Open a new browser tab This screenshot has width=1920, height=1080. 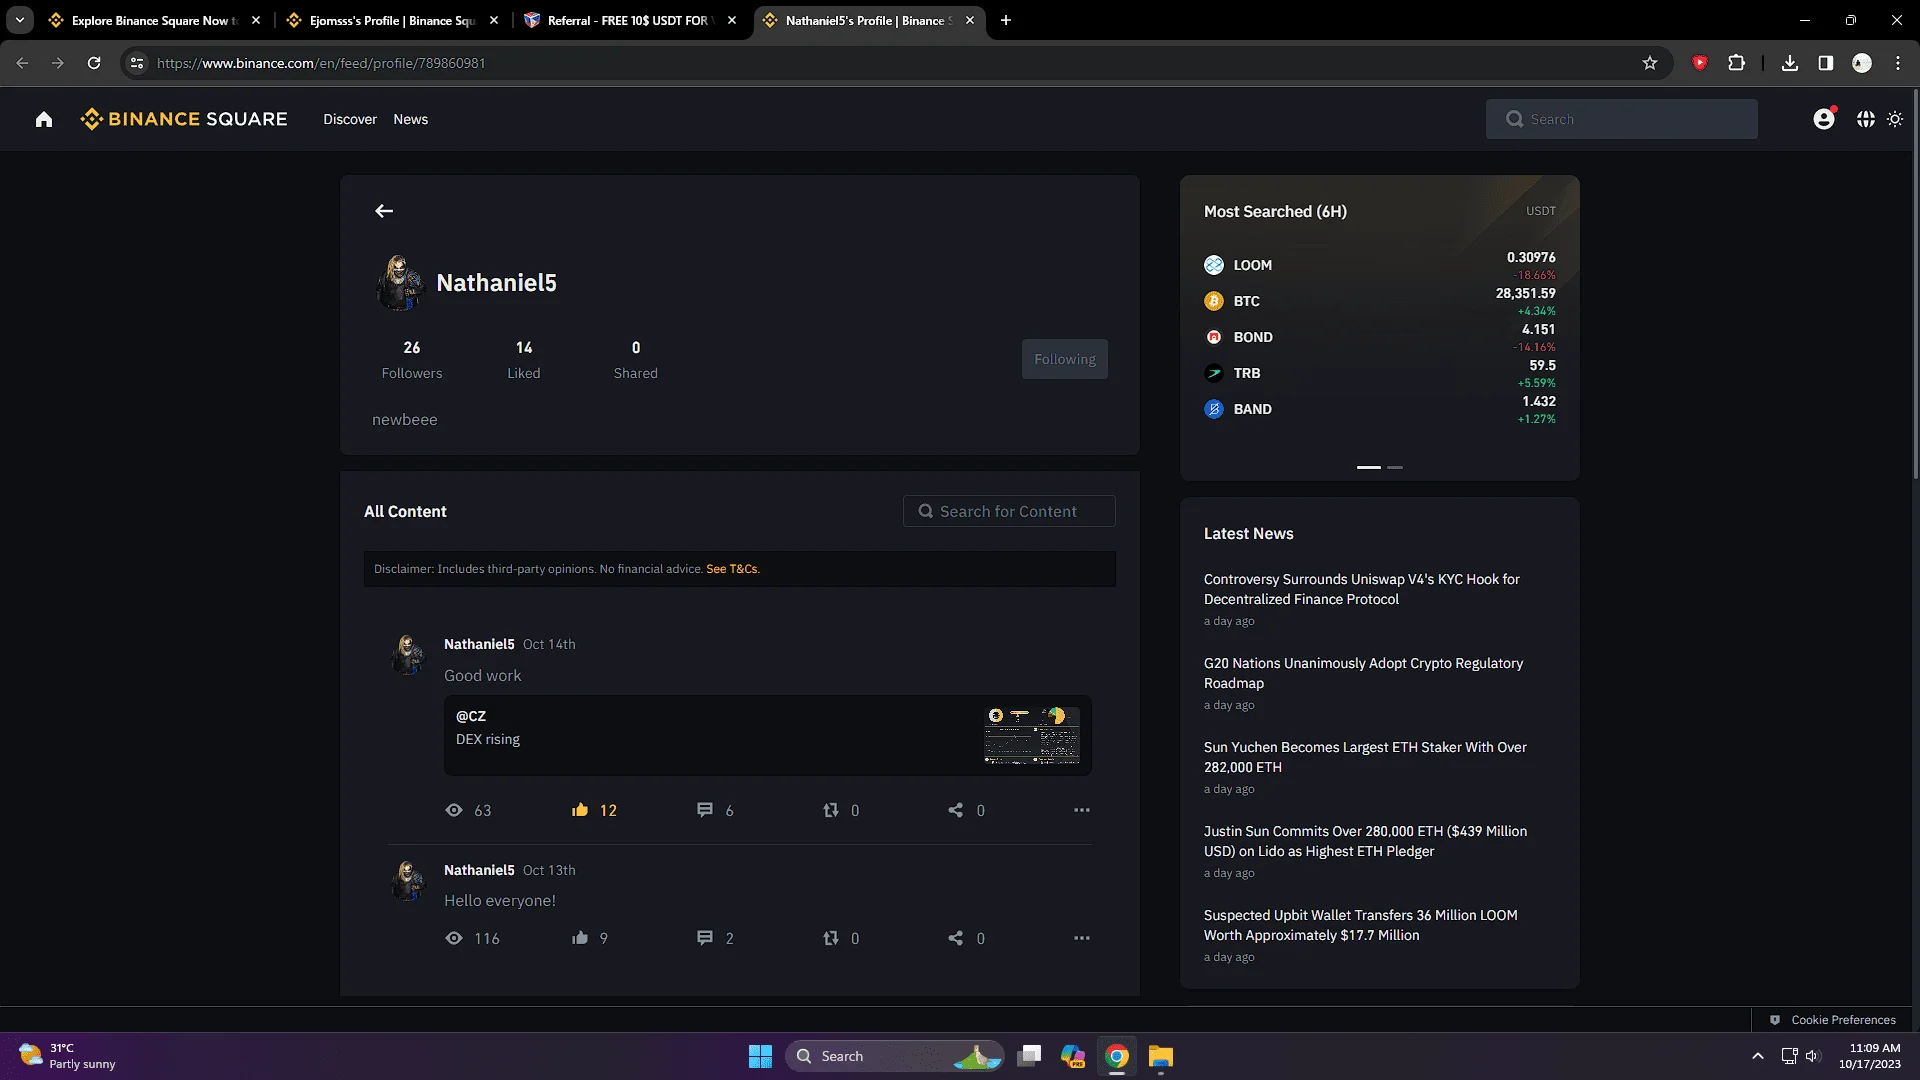tap(1006, 20)
